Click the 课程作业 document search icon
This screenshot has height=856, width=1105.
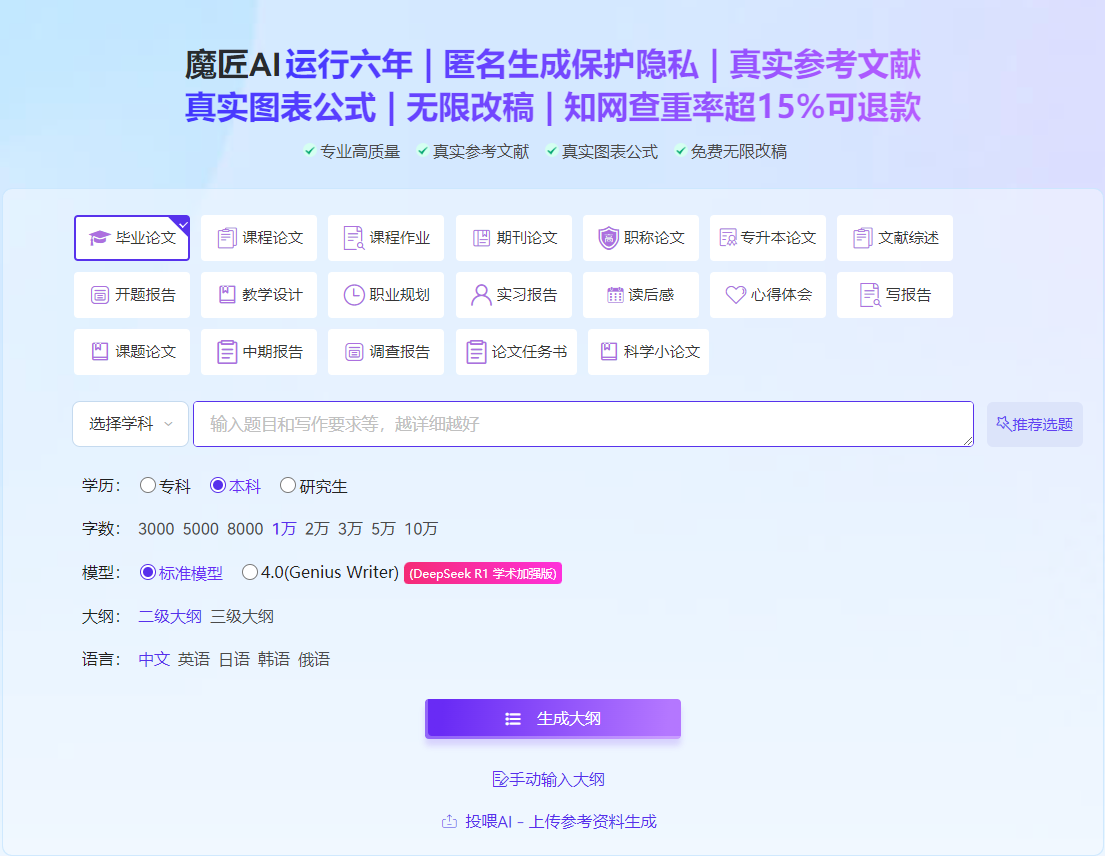point(354,238)
